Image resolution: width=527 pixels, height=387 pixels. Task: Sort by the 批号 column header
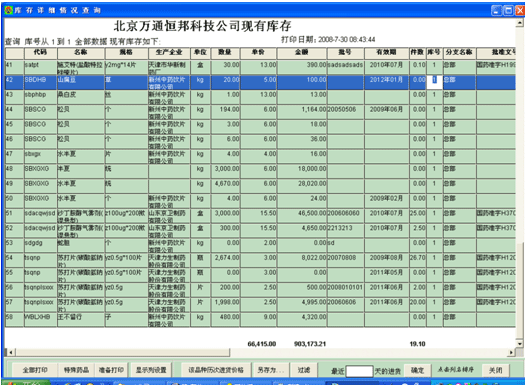point(345,52)
